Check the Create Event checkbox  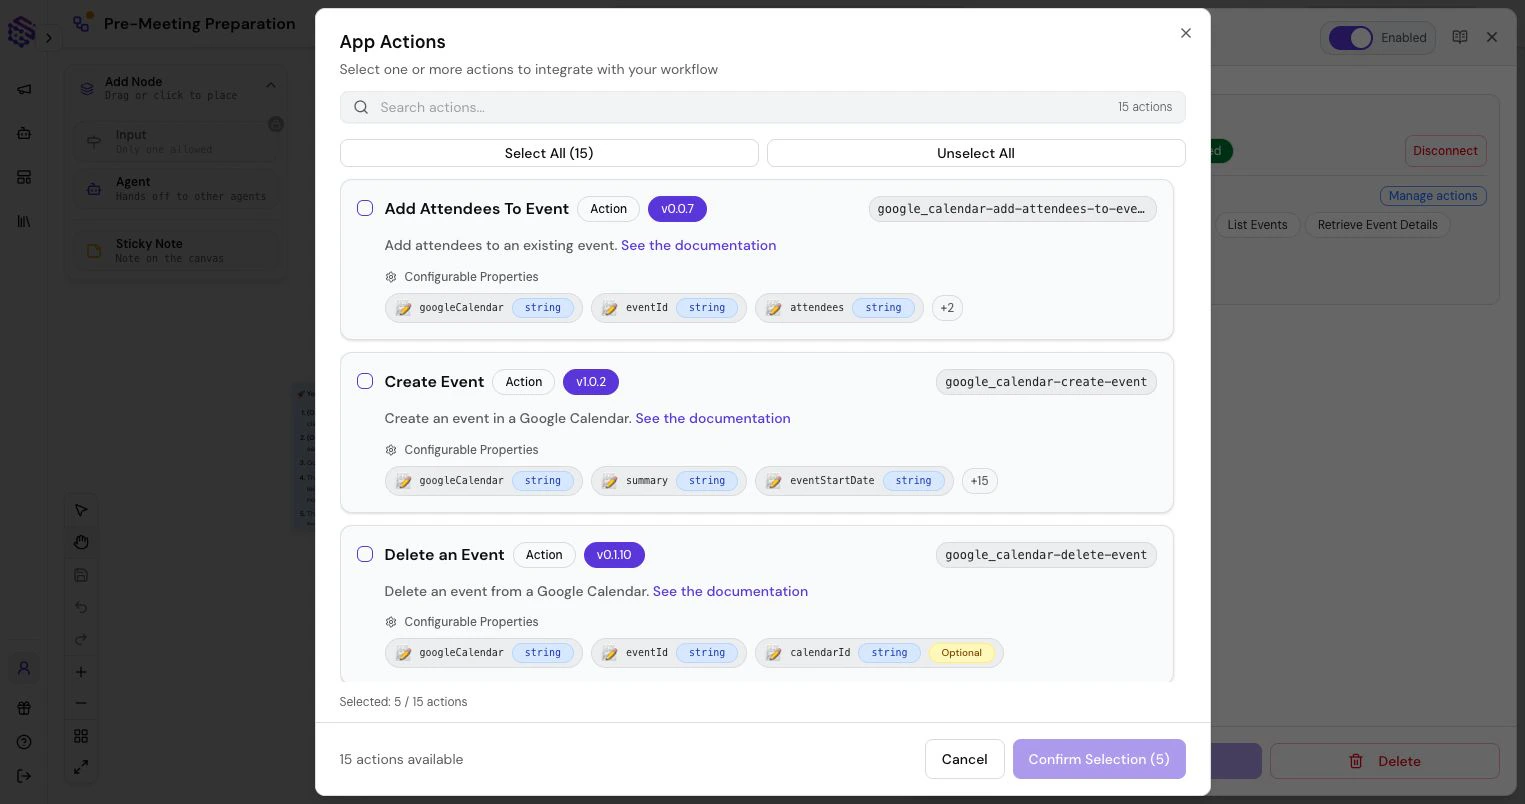tap(365, 381)
